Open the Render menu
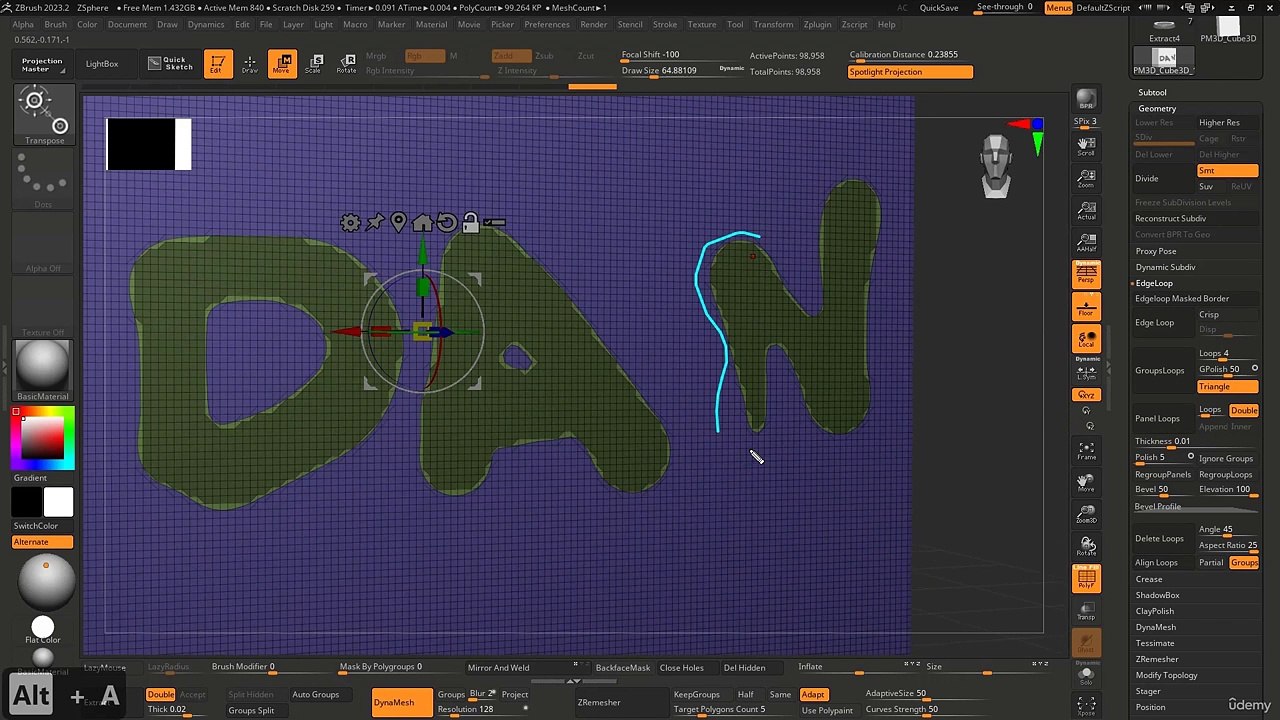The height and width of the screenshot is (720, 1280). pyautogui.click(x=594, y=24)
